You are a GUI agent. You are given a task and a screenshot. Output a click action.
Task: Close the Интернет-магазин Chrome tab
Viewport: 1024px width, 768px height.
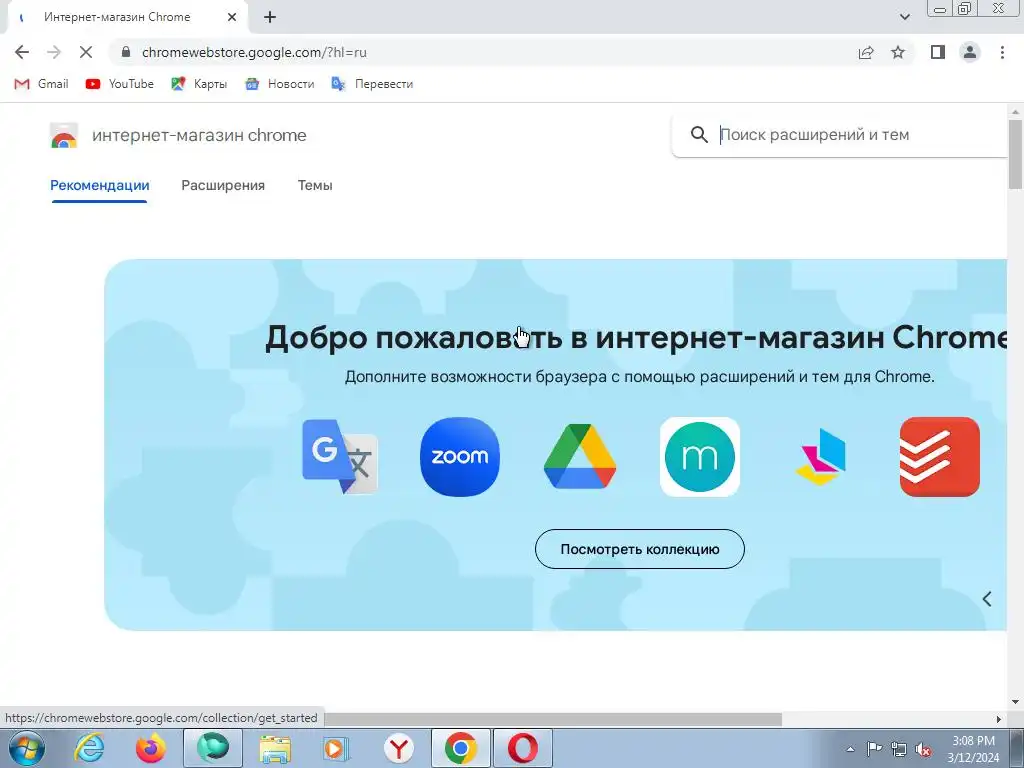231,18
